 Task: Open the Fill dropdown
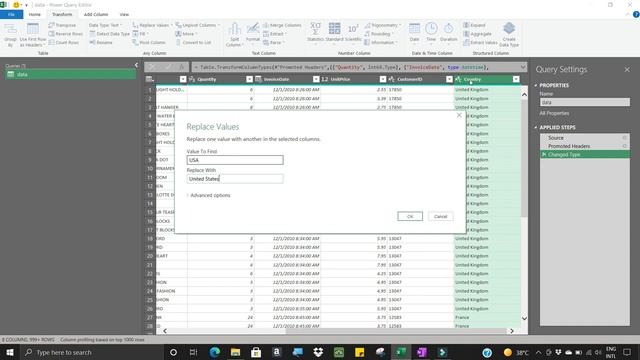click(x=140, y=34)
